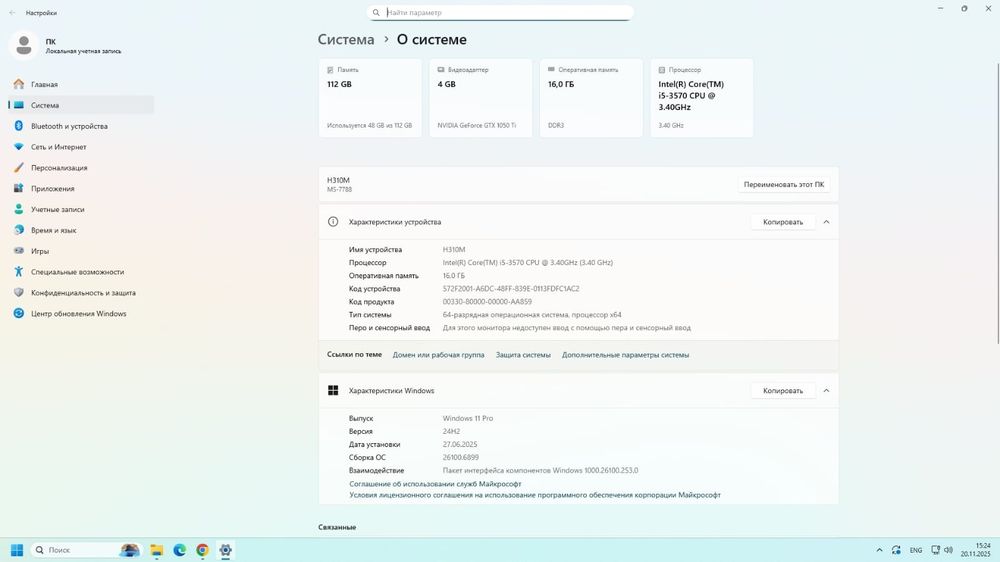Screen dimensions: 1000x562
Task: Click the version value 24H2
Action: (451, 431)
